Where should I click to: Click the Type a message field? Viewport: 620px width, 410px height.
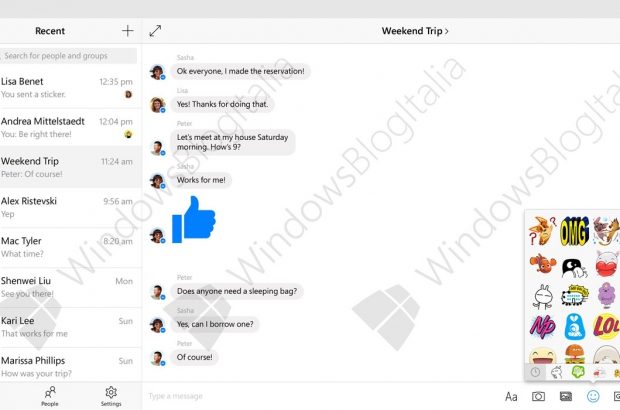(320, 396)
